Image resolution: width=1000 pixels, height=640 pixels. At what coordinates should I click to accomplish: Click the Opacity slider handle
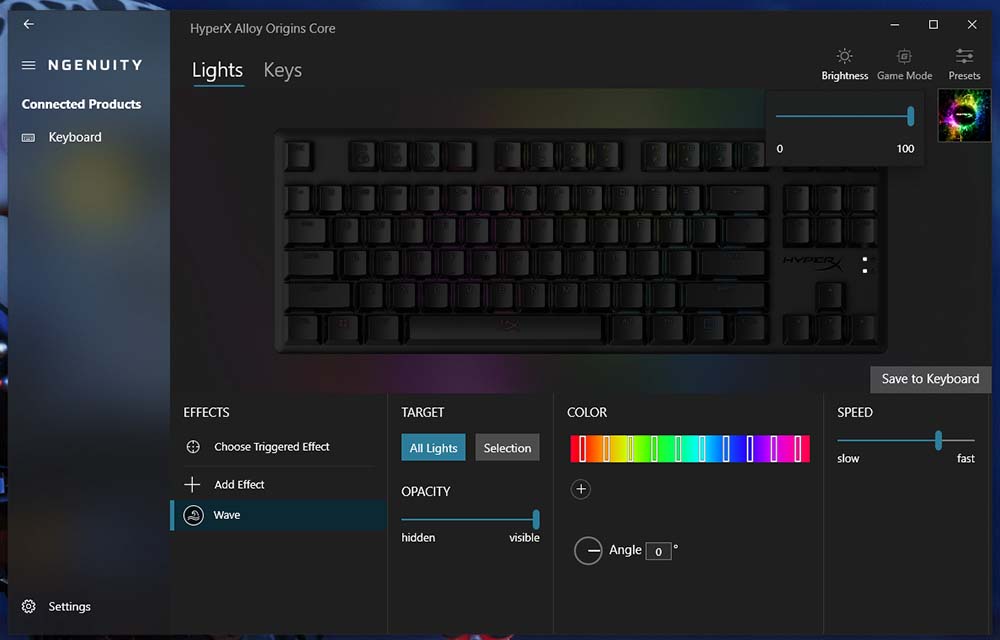click(x=536, y=519)
